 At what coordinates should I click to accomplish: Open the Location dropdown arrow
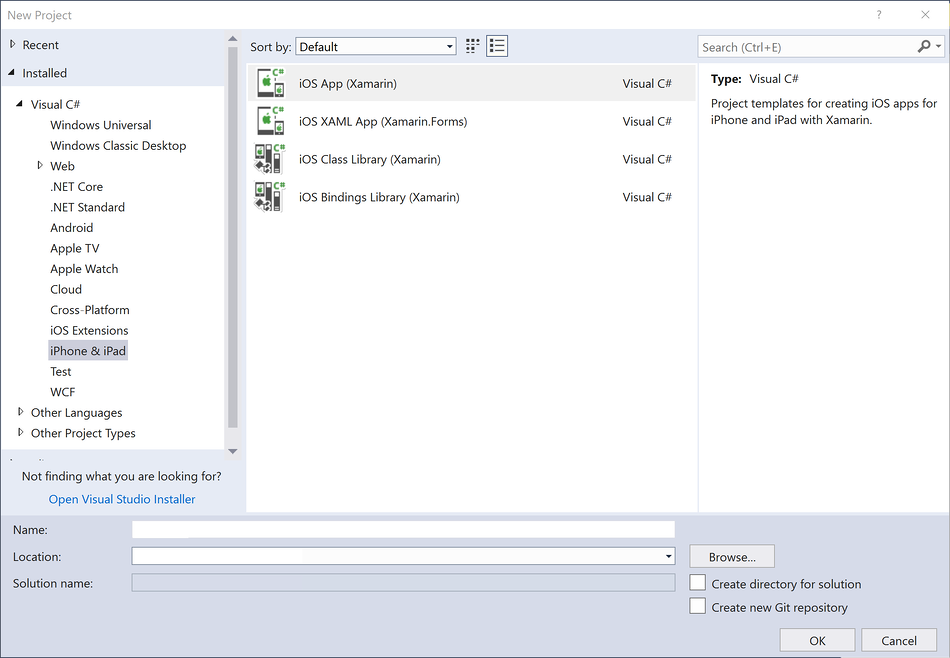[x=666, y=556]
